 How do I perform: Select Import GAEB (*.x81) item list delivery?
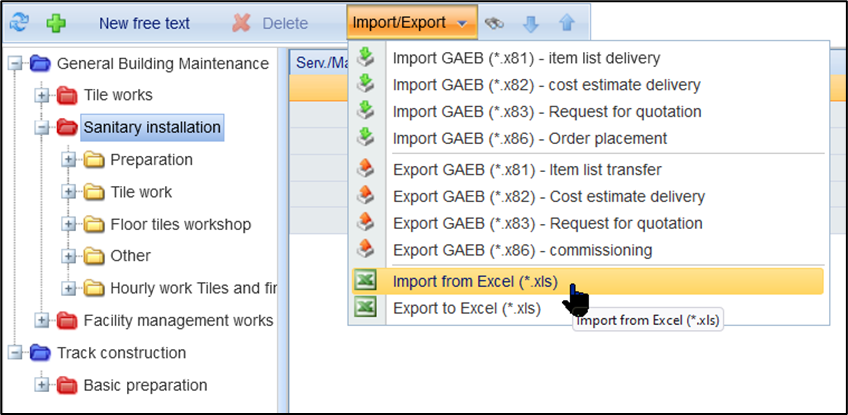point(526,59)
